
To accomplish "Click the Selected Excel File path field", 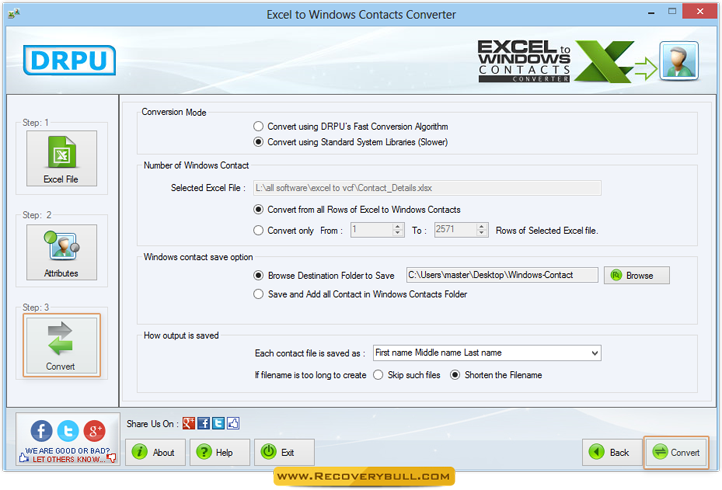I will point(427,188).
